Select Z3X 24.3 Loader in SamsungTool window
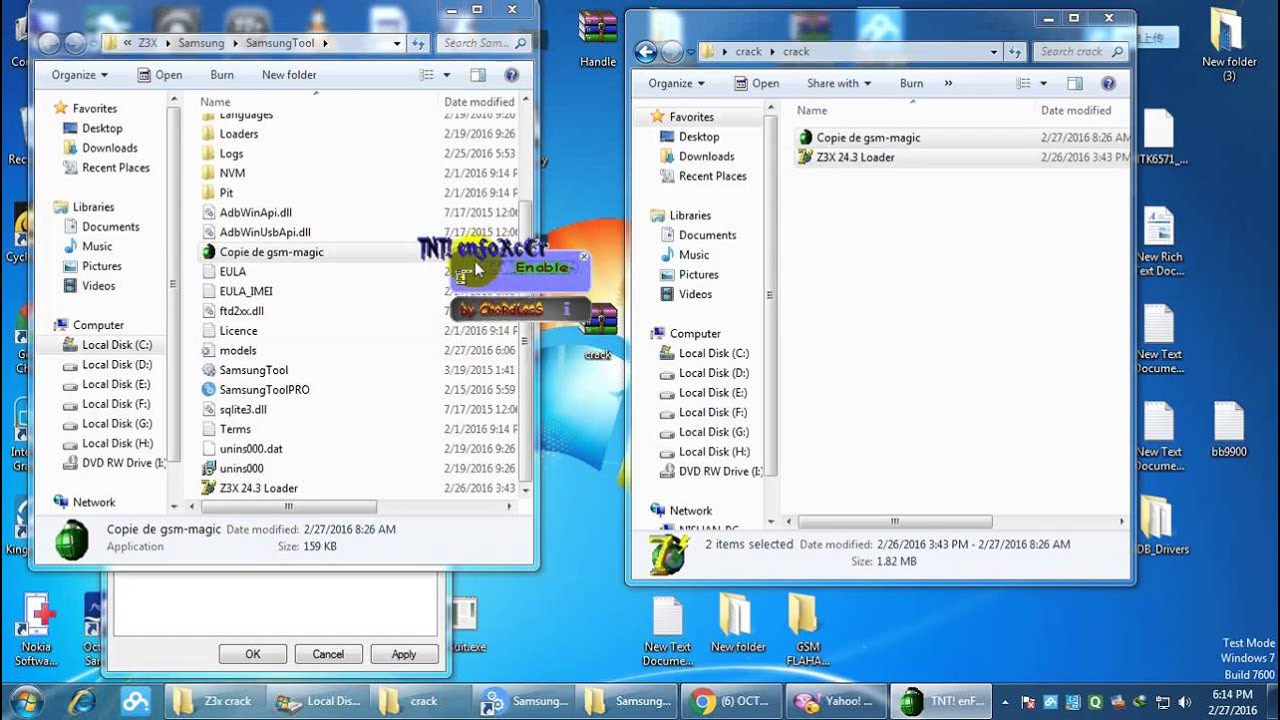 click(x=250, y=488)
